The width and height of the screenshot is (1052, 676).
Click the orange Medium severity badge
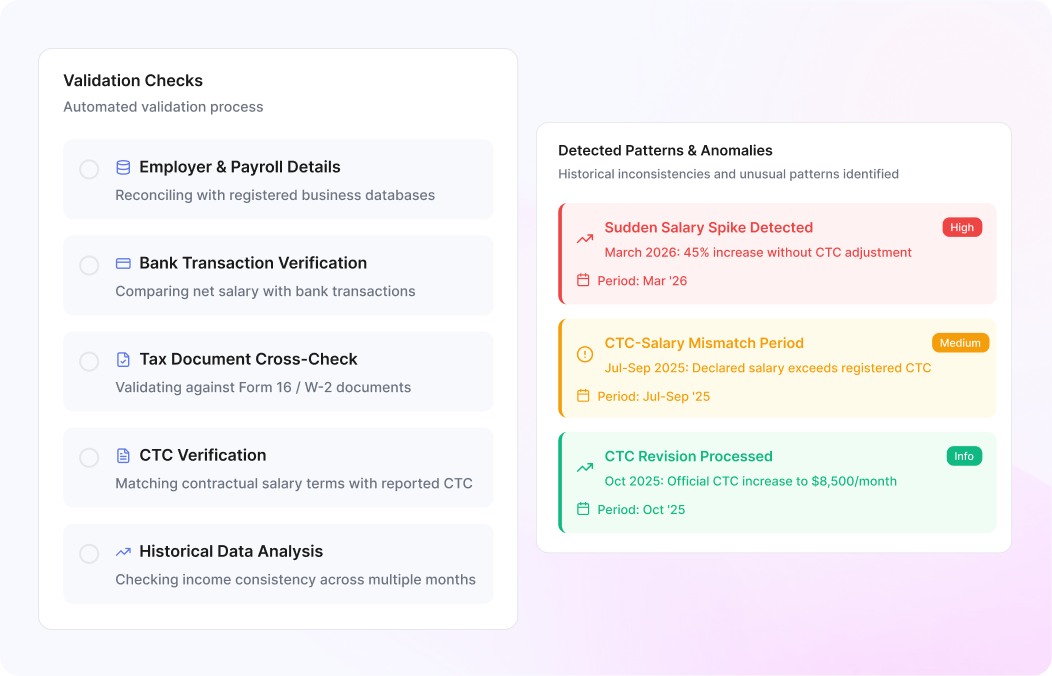click(960, 343)
